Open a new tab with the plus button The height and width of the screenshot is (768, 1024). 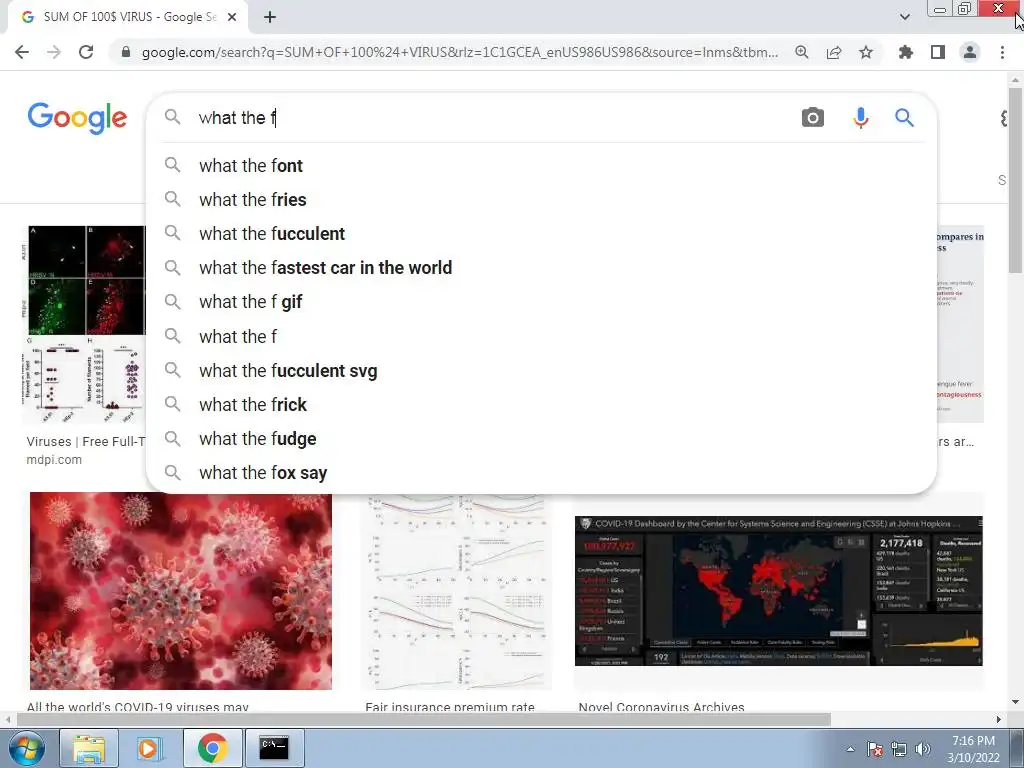click(x=270, y=18)
